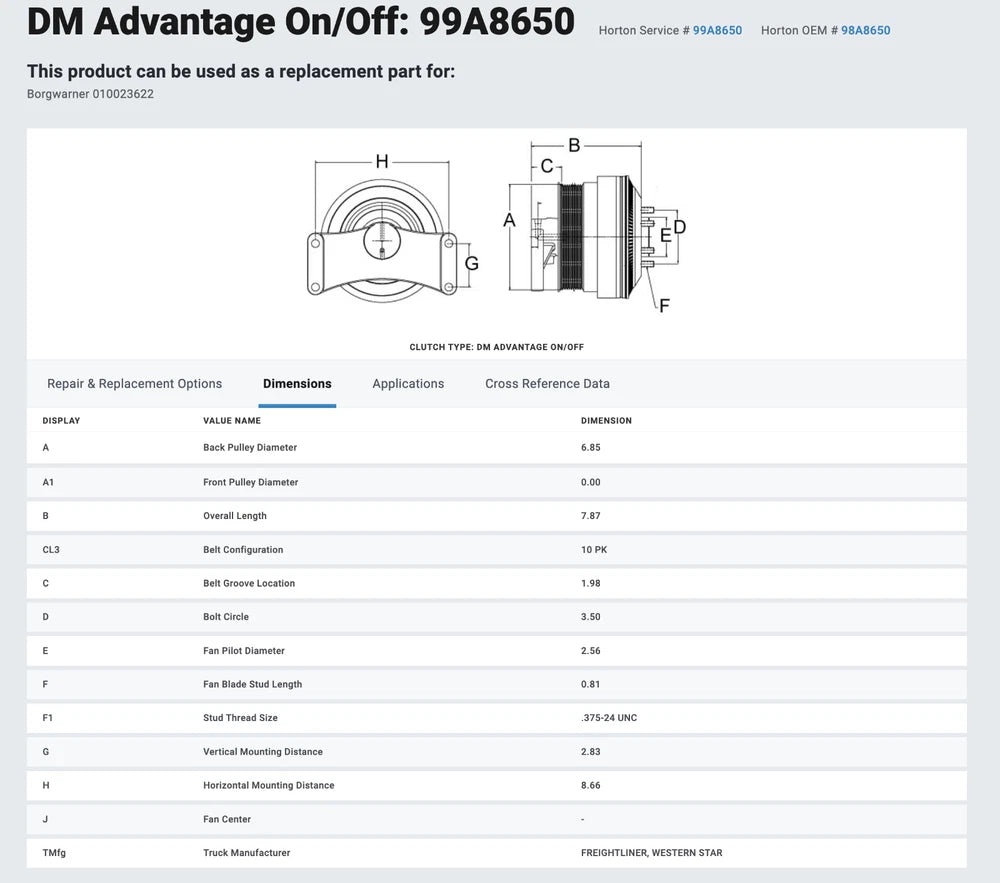The height and width of the screenshot is (883, 1000).
Task: Click the DIMENSION column header
Action: tap(606, 421)
